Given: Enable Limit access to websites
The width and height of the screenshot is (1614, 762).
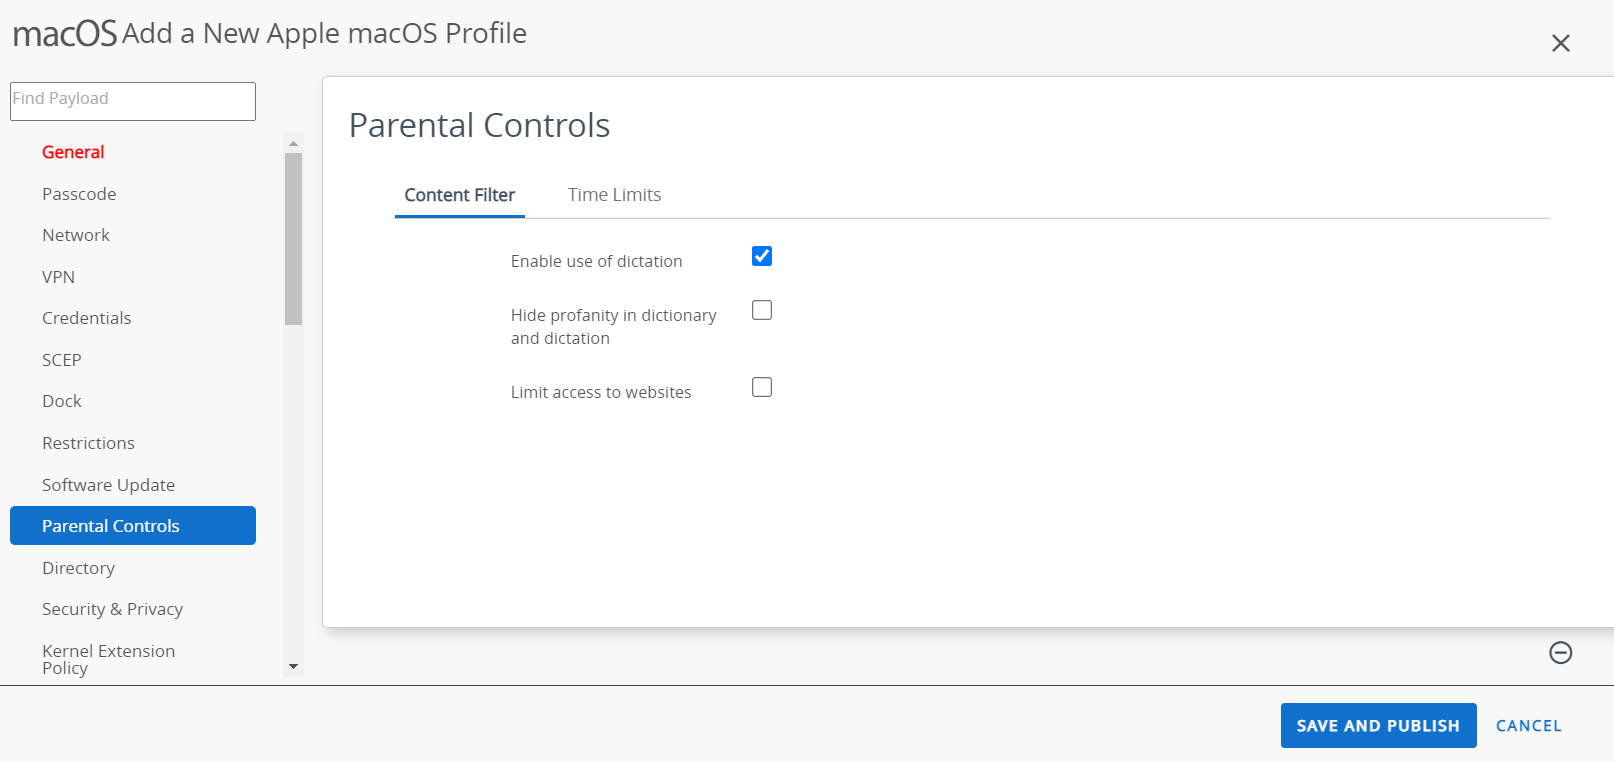Looking at the screenshot, I should (762, 387).
